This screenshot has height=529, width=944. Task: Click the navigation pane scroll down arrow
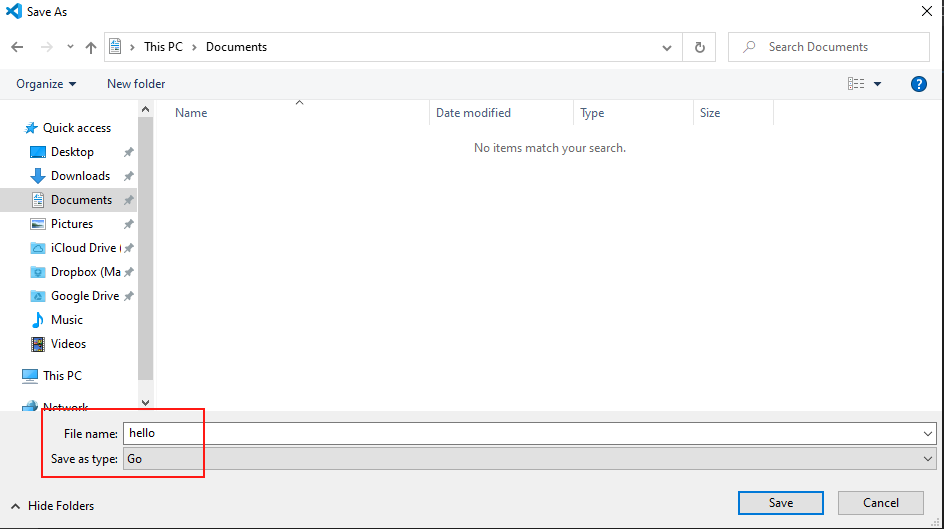145,403
